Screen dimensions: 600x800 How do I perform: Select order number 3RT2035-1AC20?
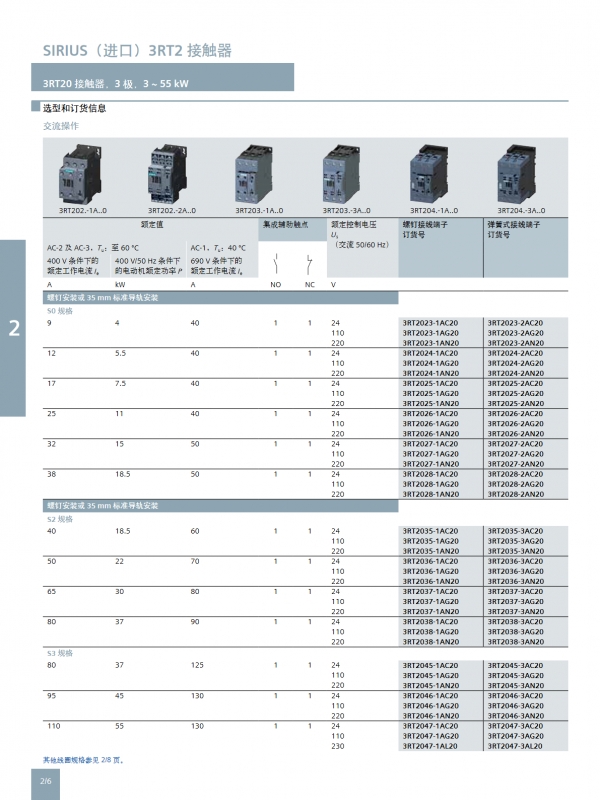430,531
